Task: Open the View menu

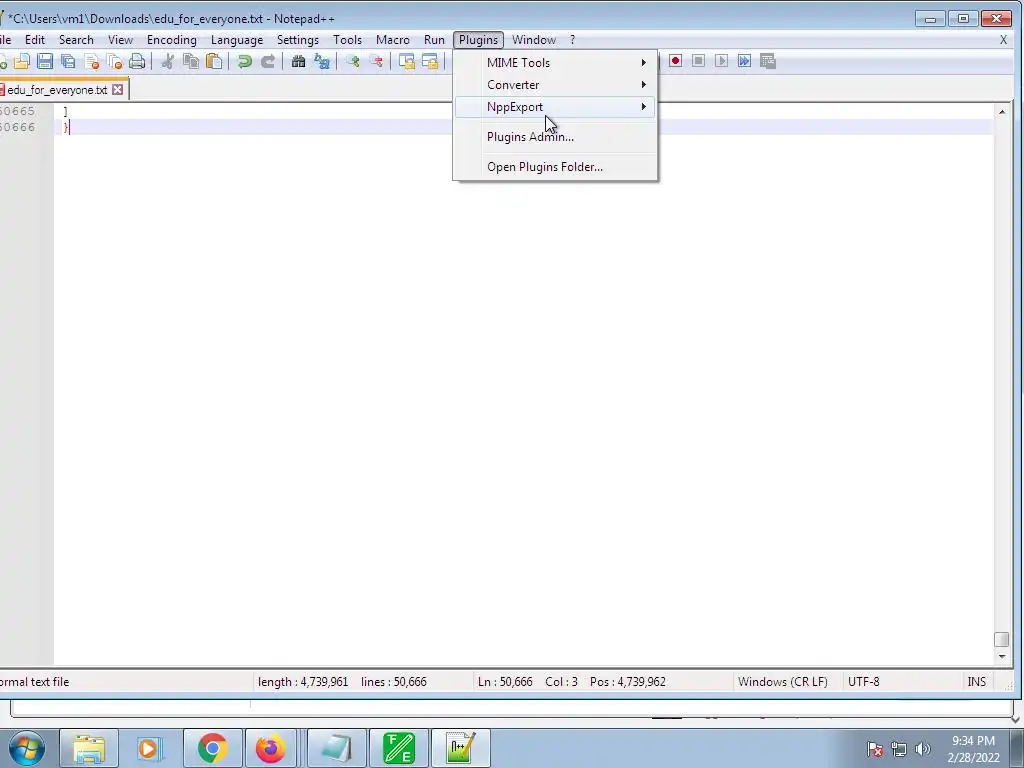Action: click(120, 40)
